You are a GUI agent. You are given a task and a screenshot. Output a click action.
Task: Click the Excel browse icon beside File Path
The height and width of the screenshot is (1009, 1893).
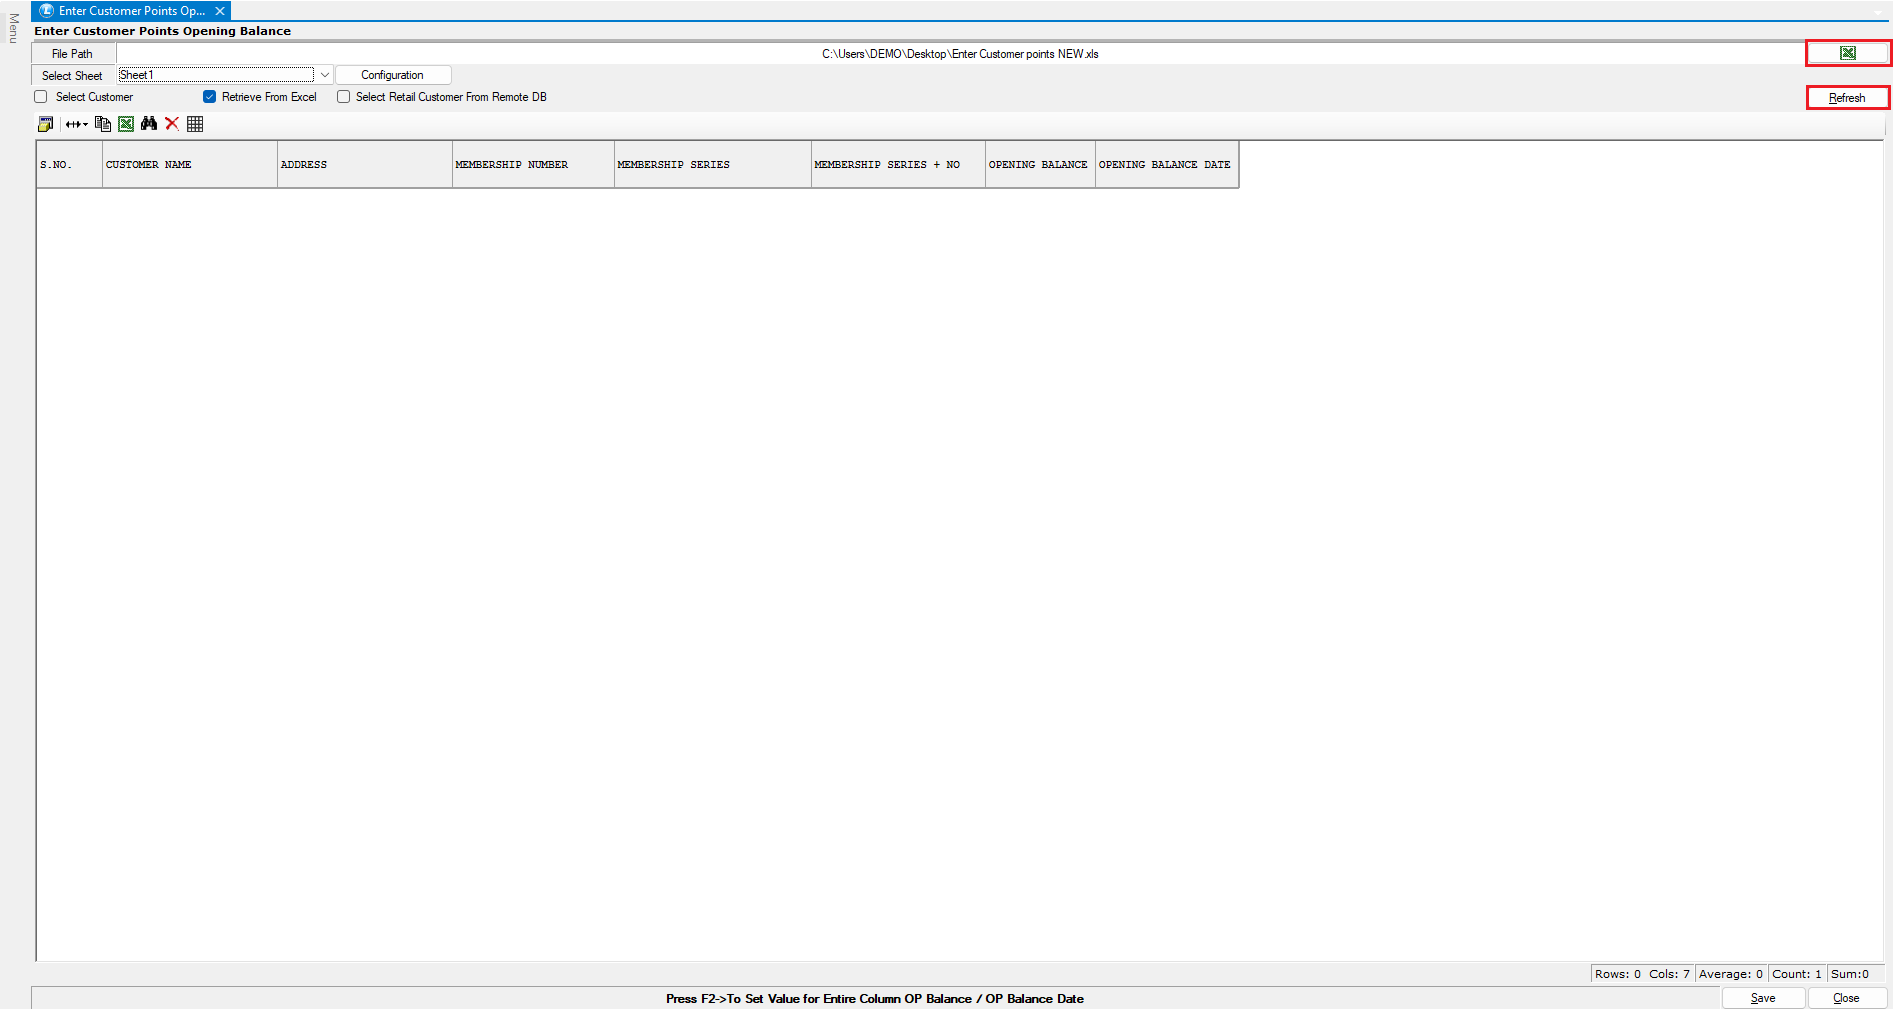pos(1847,53)
